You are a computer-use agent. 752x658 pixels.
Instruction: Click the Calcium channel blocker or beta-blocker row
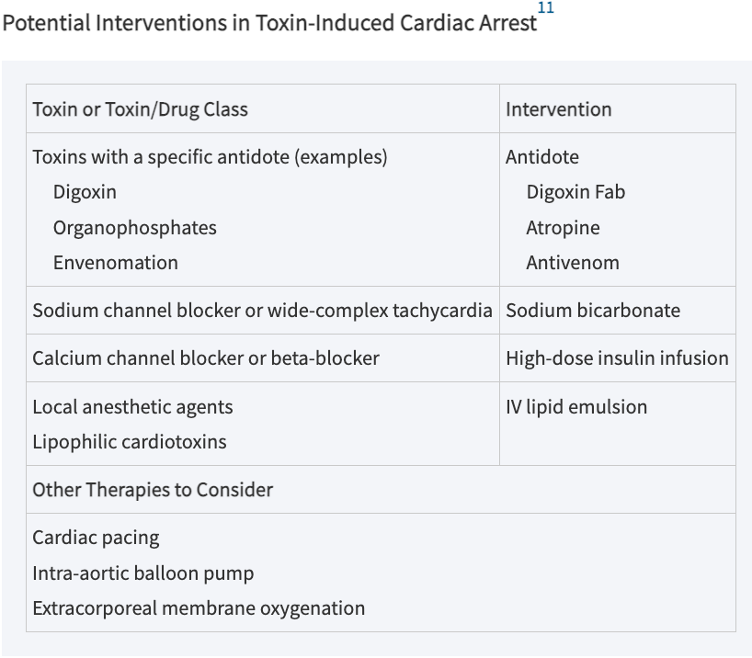(381, 358)
